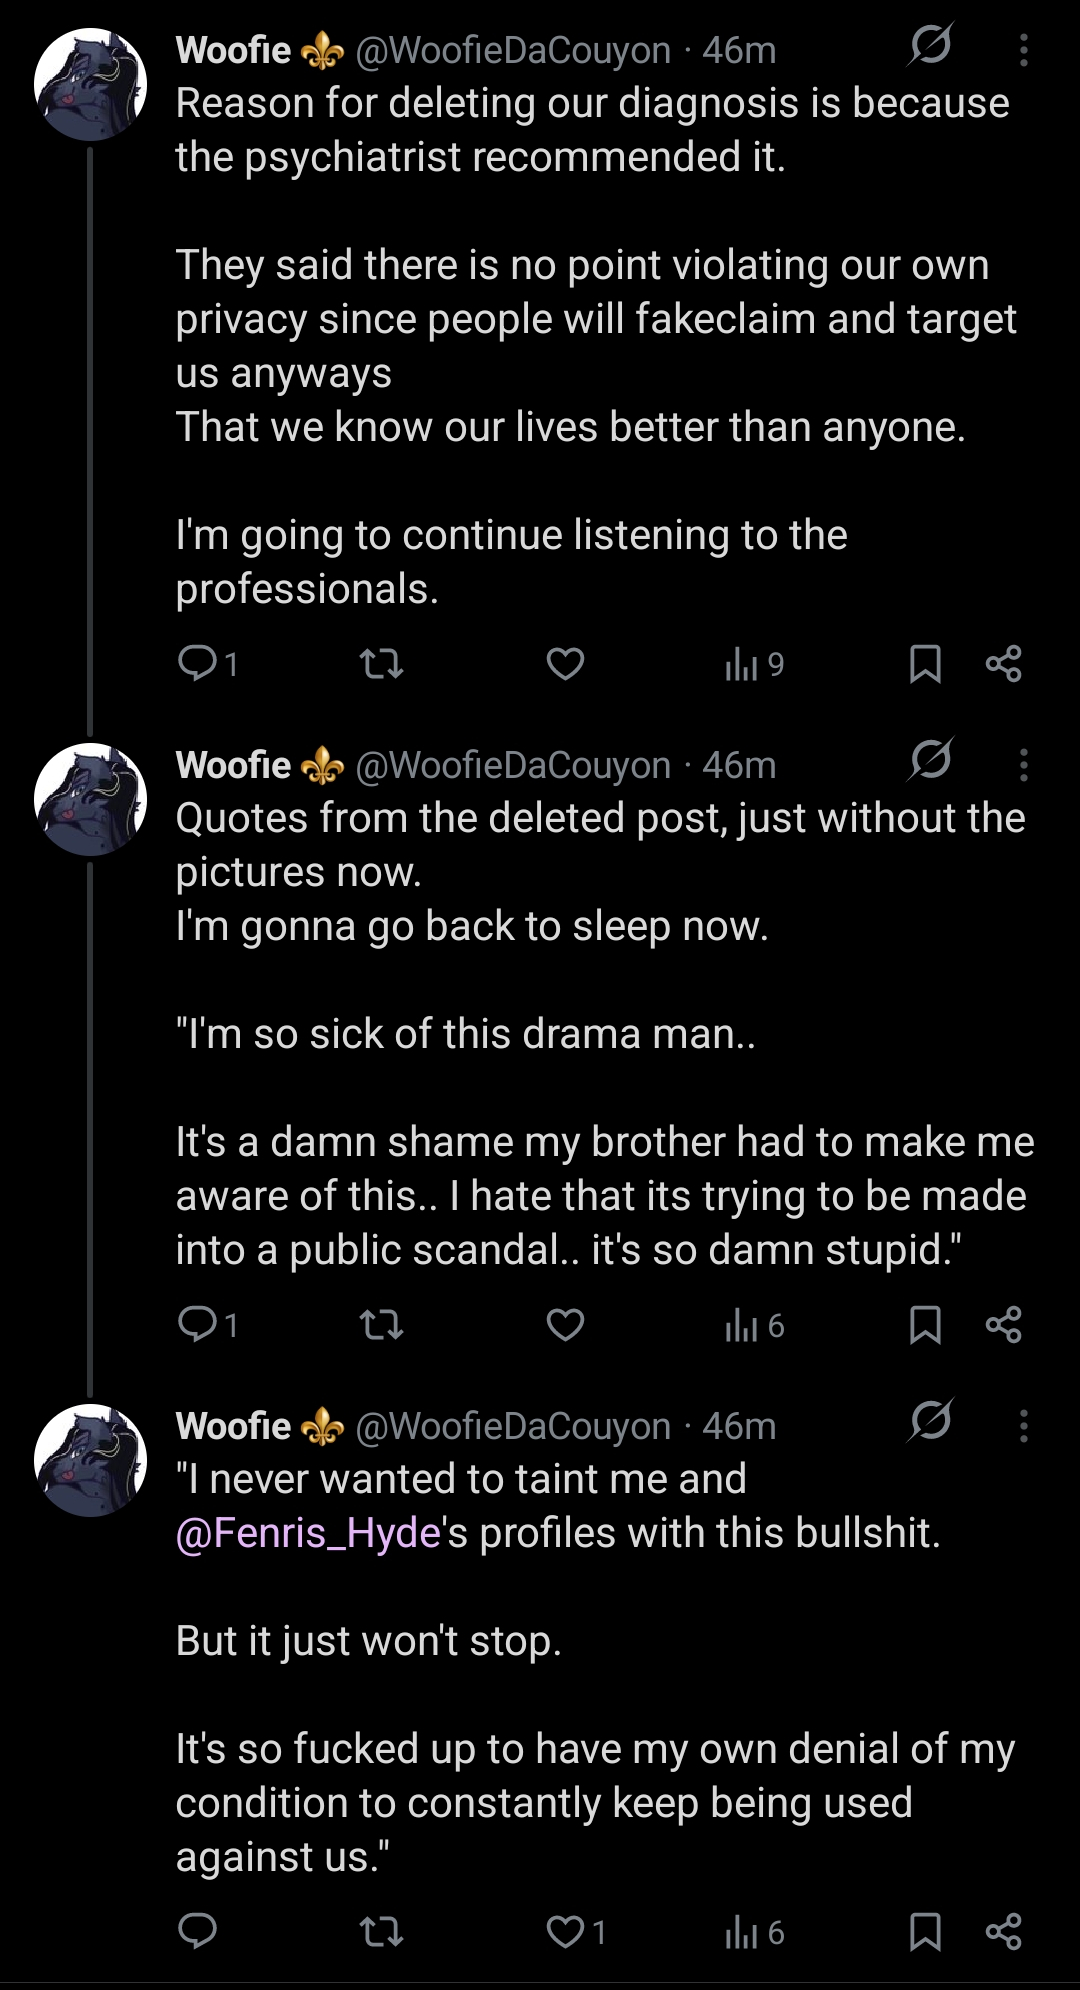Reply to the psychiatrist diagnosis post
This screenshot has height=1990, width=1080.
(207, 664)
